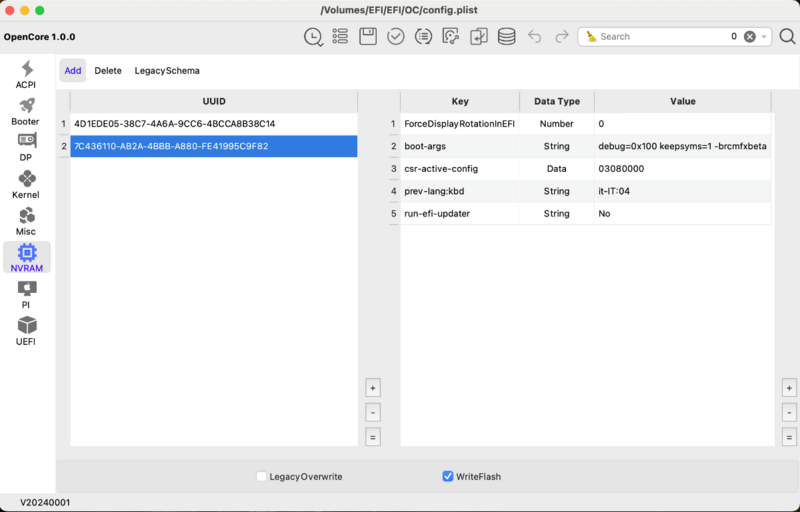Open the database icon in toolbar
The height and width of the screenshot is (512, 800).
(507, 37)
